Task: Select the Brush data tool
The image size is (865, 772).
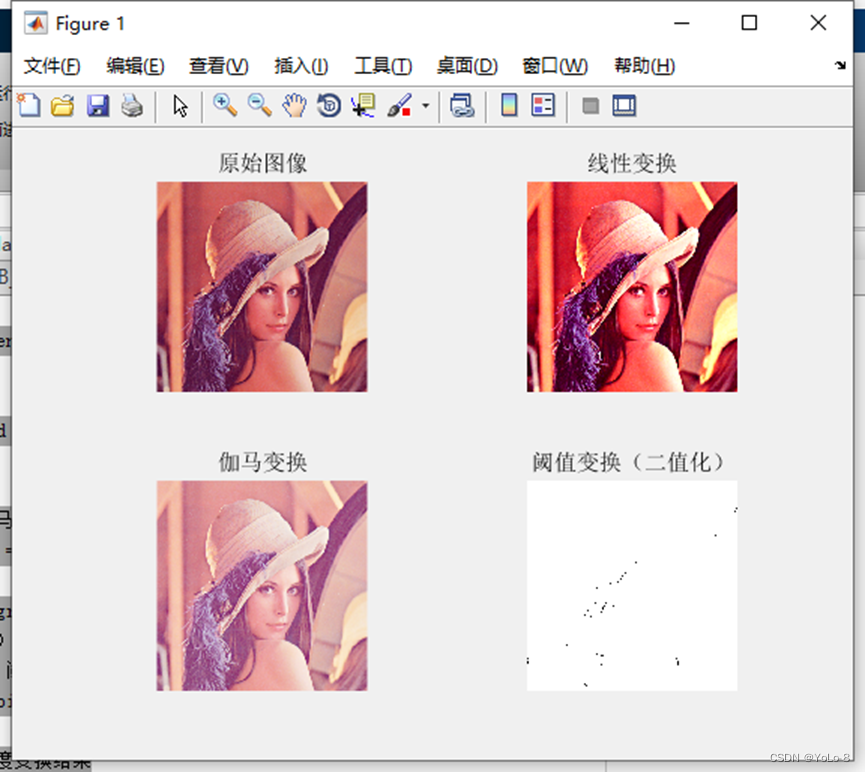Action: [x=399, y=105]
